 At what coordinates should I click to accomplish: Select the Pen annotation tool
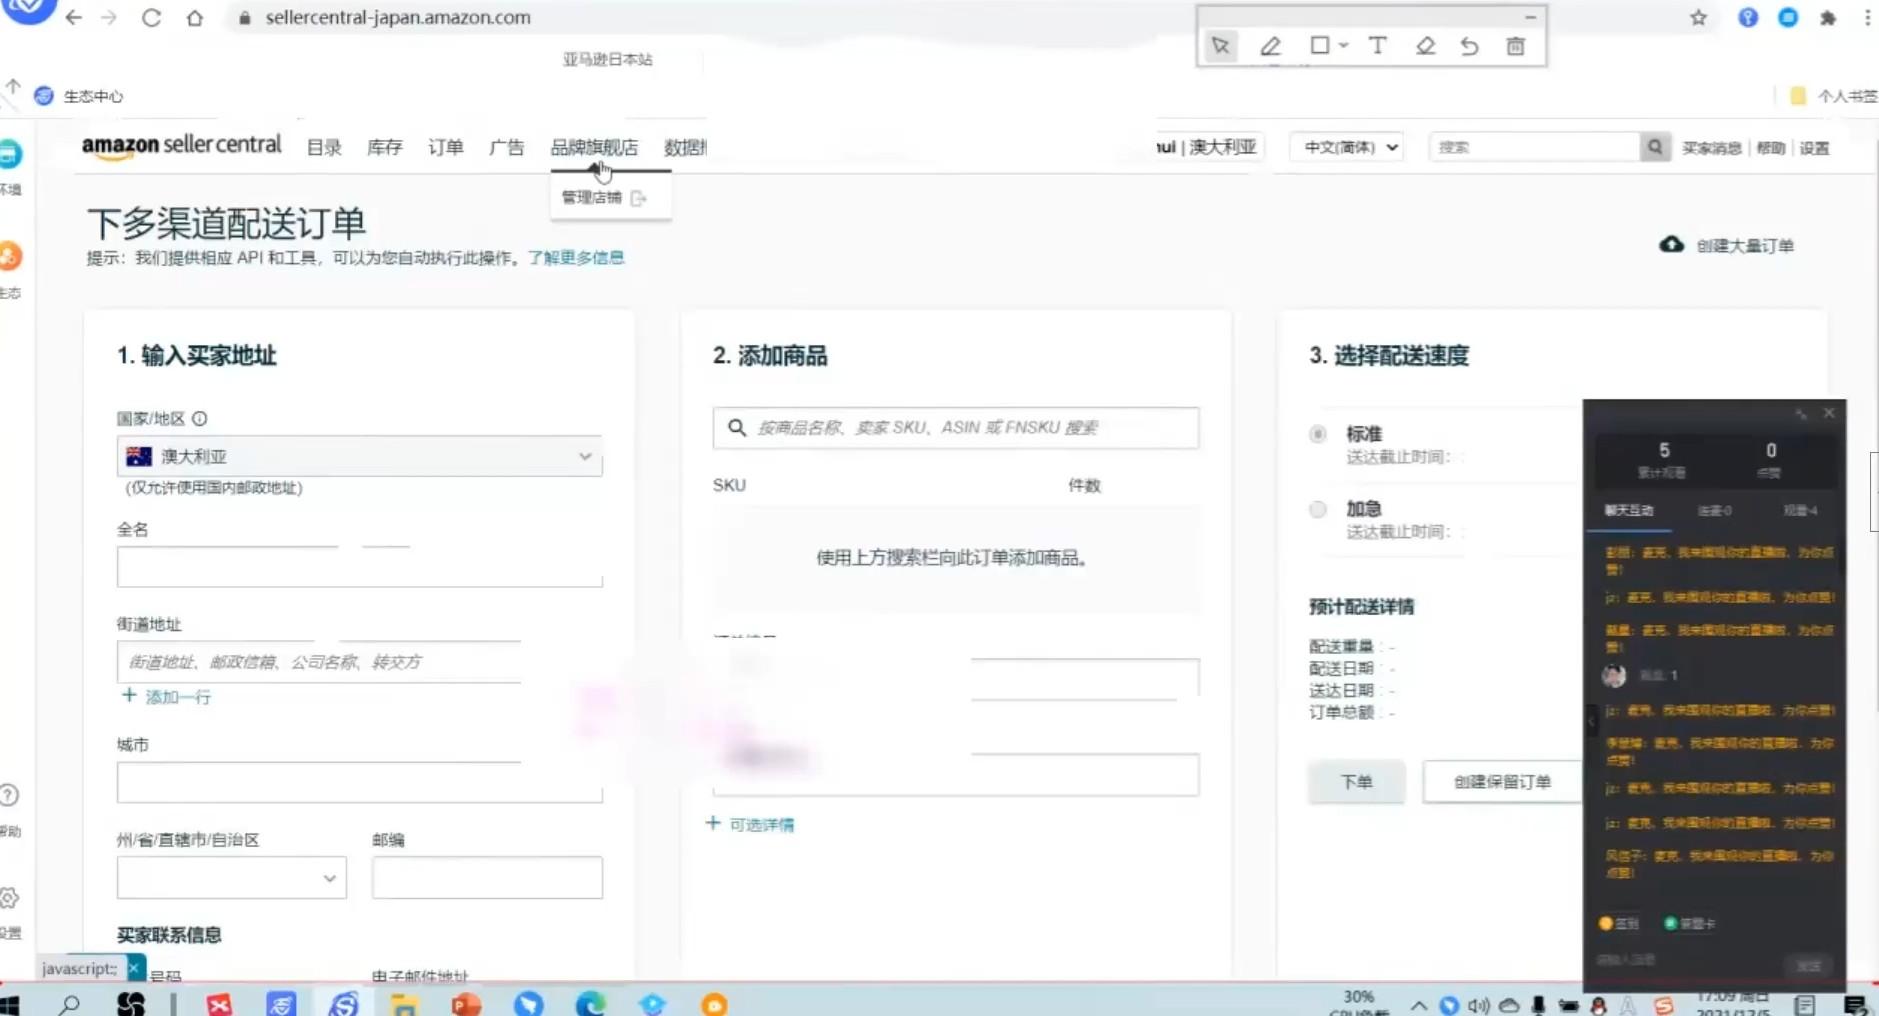[1271, 46]
